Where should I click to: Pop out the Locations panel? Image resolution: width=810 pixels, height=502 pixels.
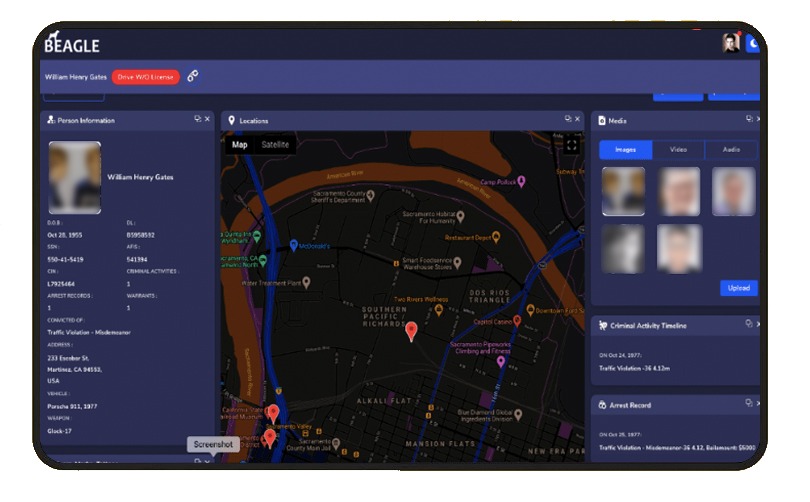(x=568, y=119)
